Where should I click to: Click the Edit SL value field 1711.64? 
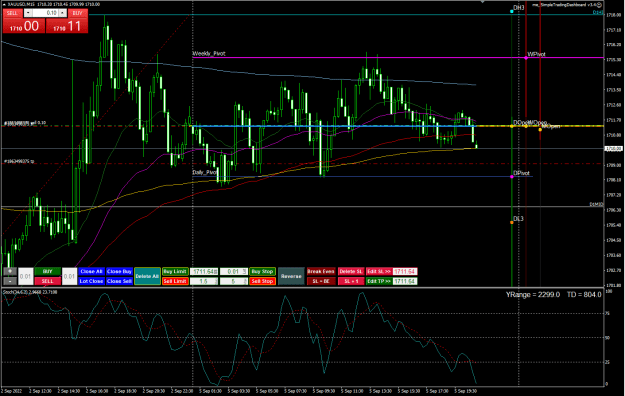point(405,272)
